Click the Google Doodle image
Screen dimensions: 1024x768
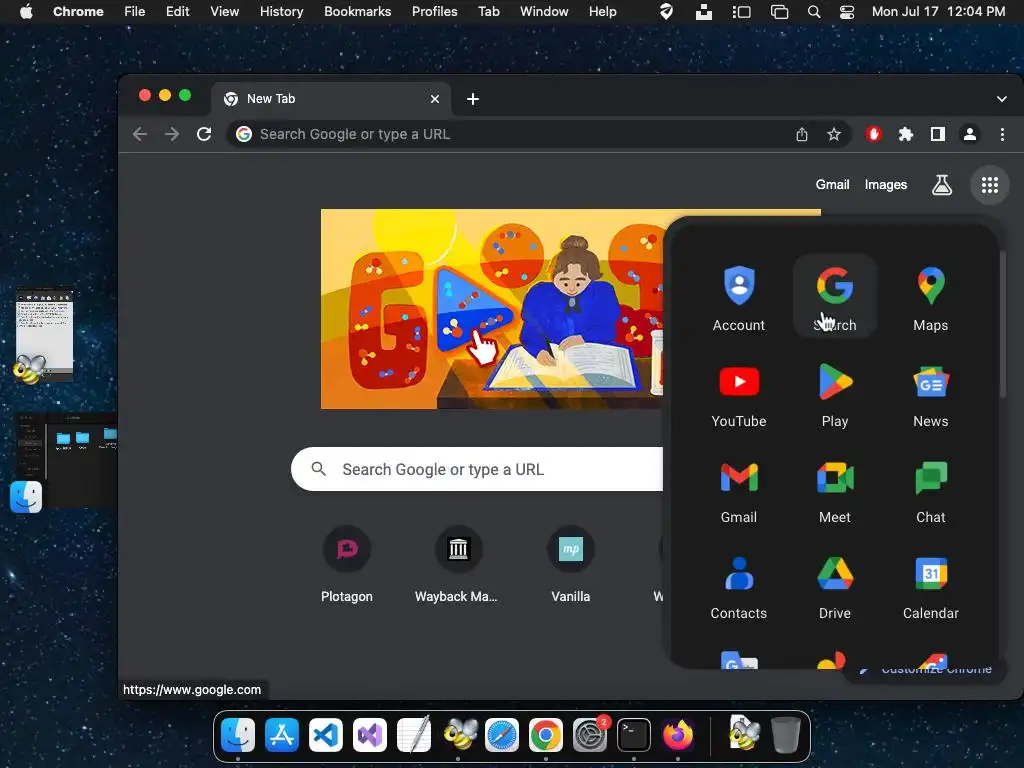pyautogui.click(x=493, y=309)
